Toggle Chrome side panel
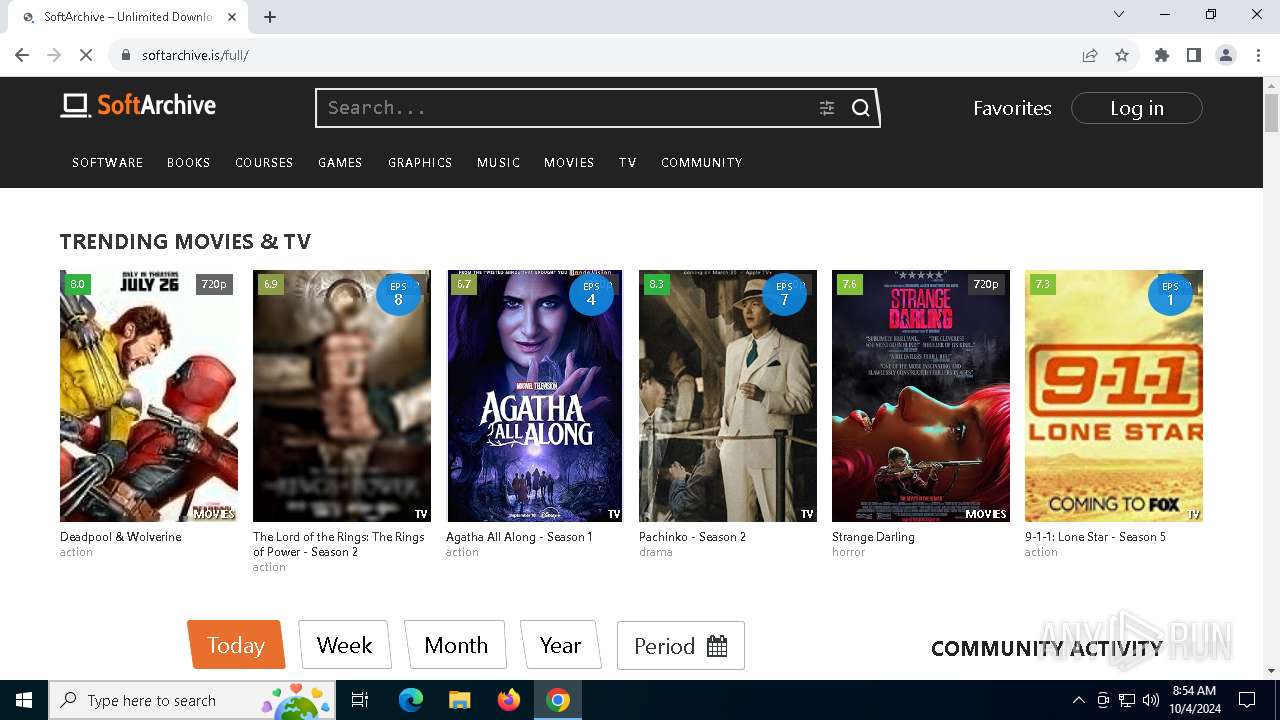Viewport: 1280px width, 720px height. tap(1194, 55)
